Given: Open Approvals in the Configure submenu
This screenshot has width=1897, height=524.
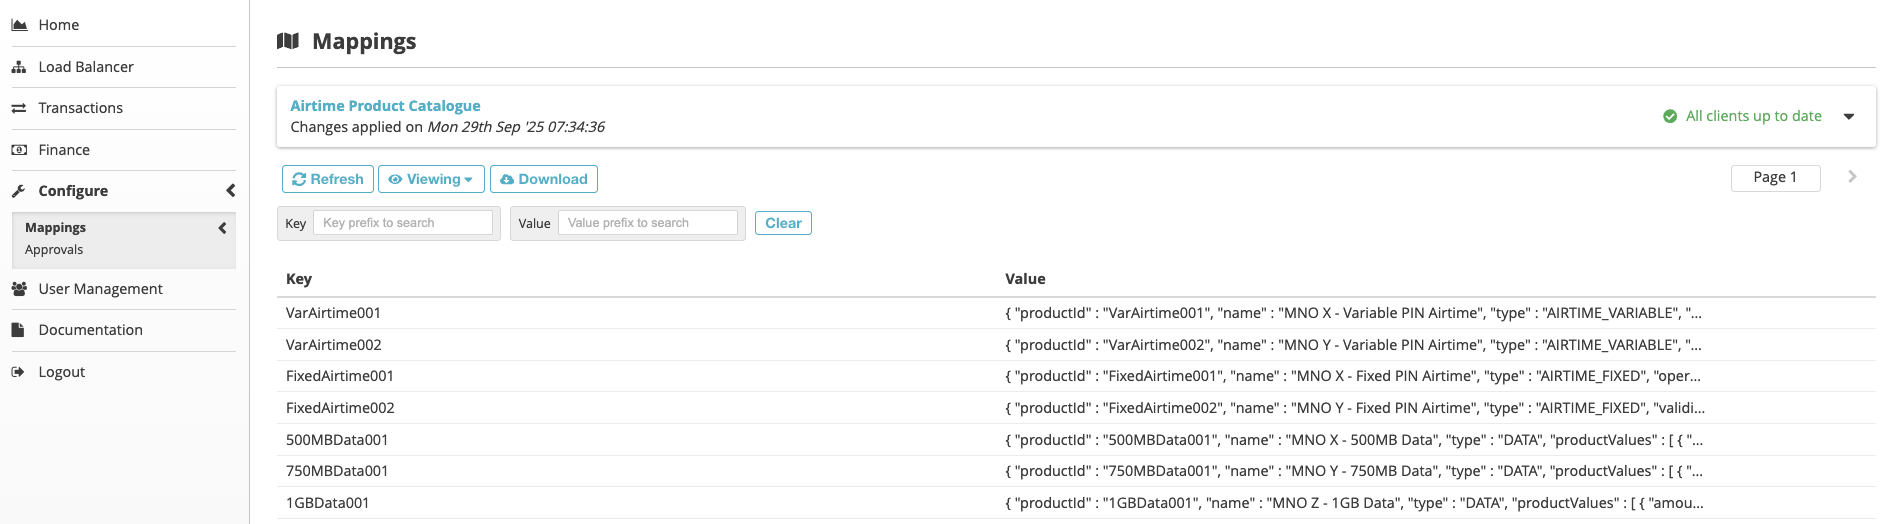Looking at the screenshot, I should 54,250.
